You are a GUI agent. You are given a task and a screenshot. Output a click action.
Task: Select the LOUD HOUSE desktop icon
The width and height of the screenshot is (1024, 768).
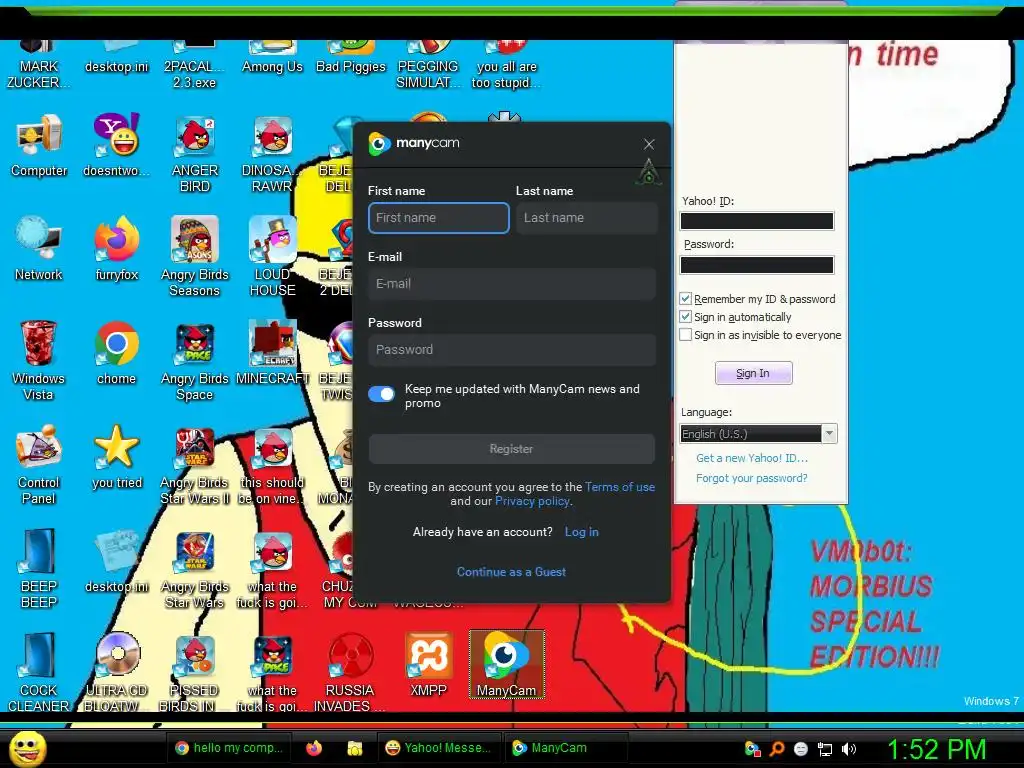(x=272, y=257)
